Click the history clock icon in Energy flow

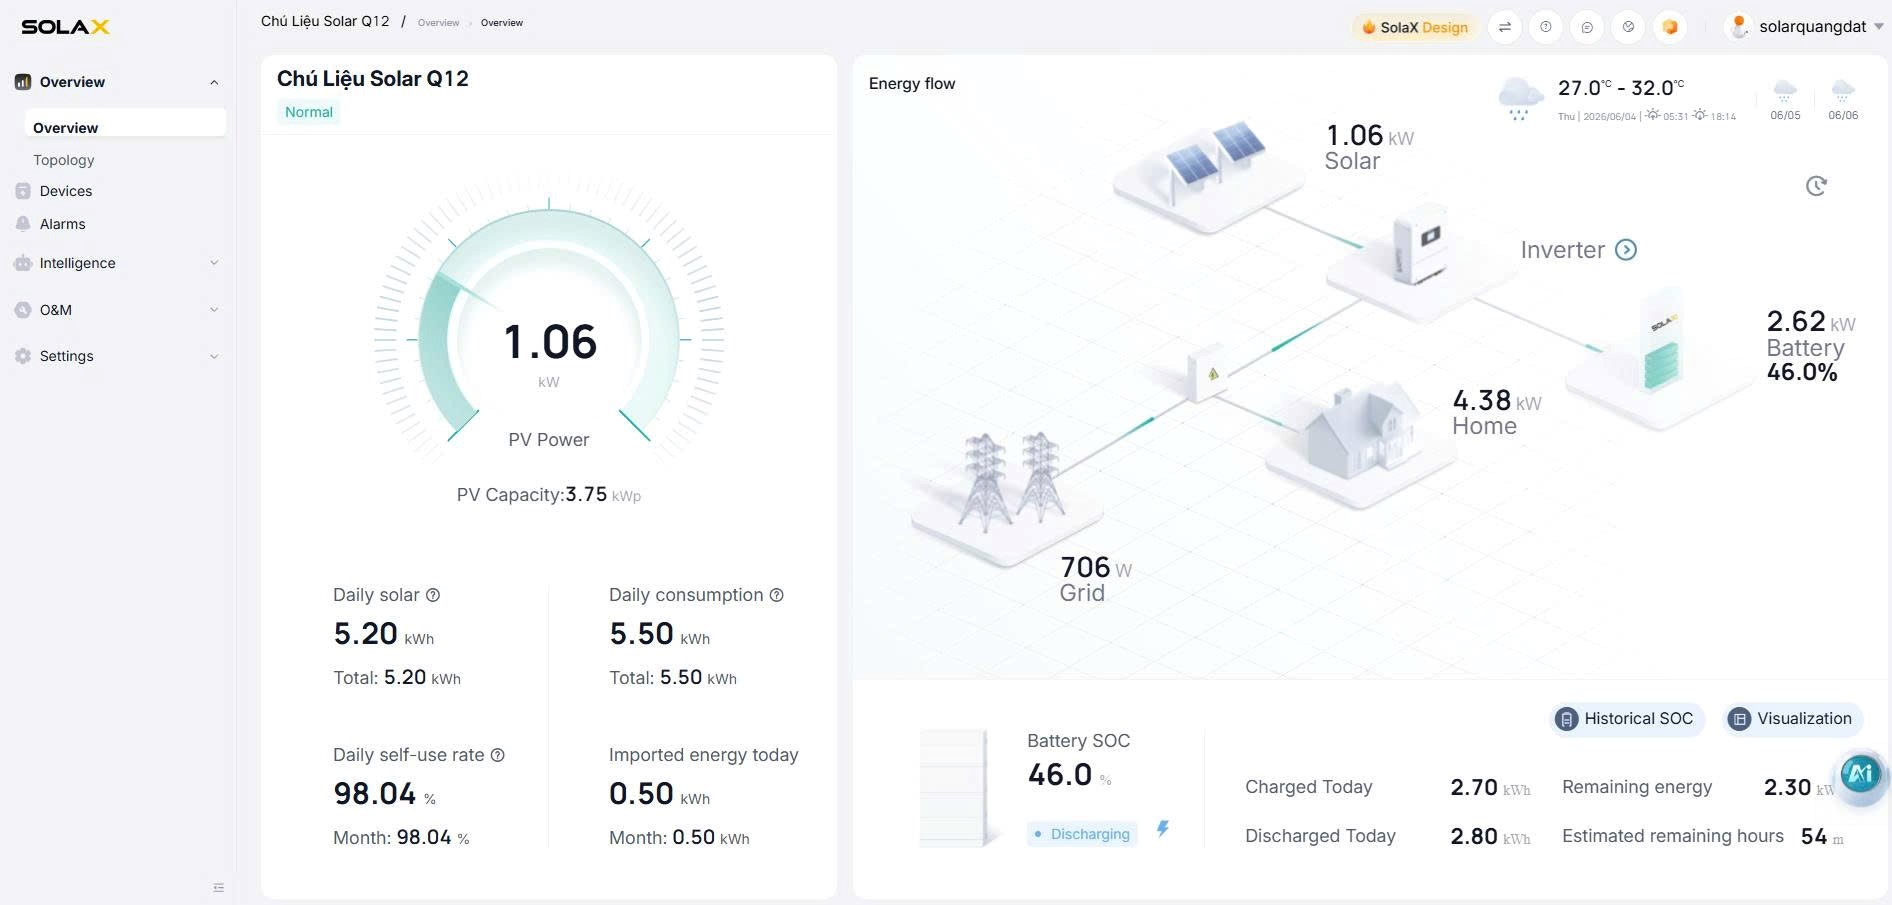pyautogui.click(x=1816, y=186)
